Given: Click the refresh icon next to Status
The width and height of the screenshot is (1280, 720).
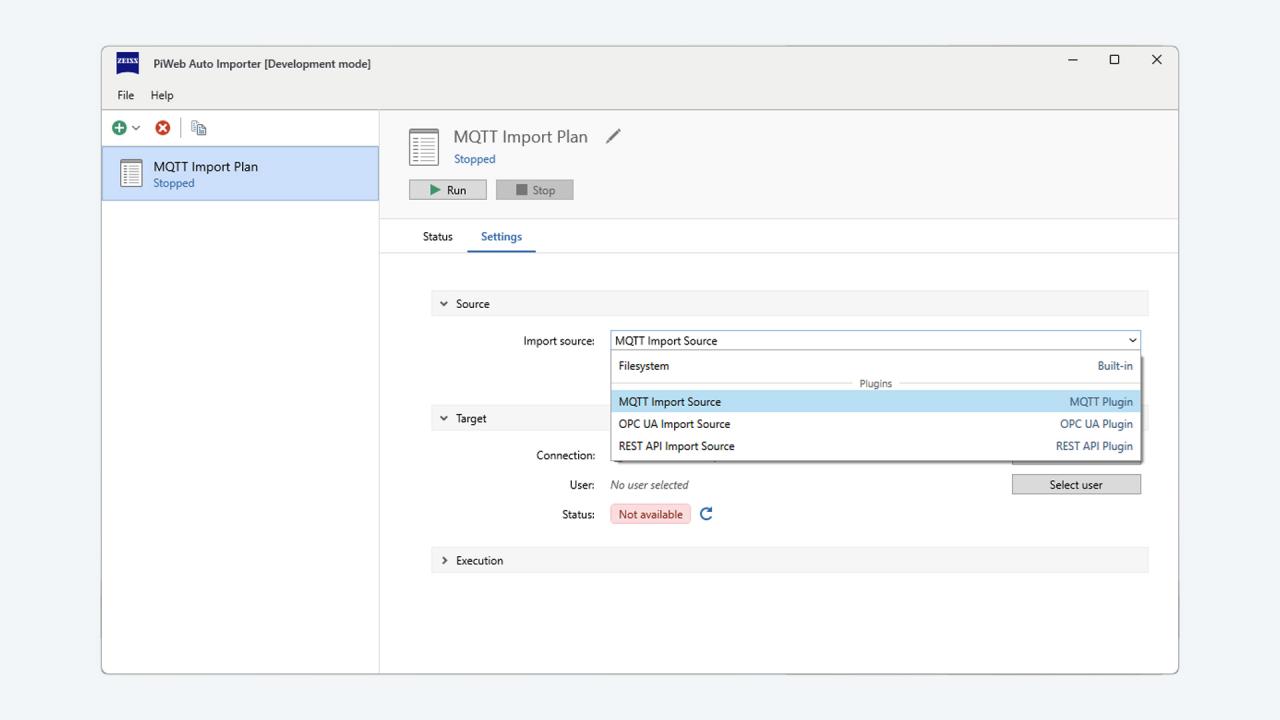Looking at the screenshot, I should click(706, 513).
